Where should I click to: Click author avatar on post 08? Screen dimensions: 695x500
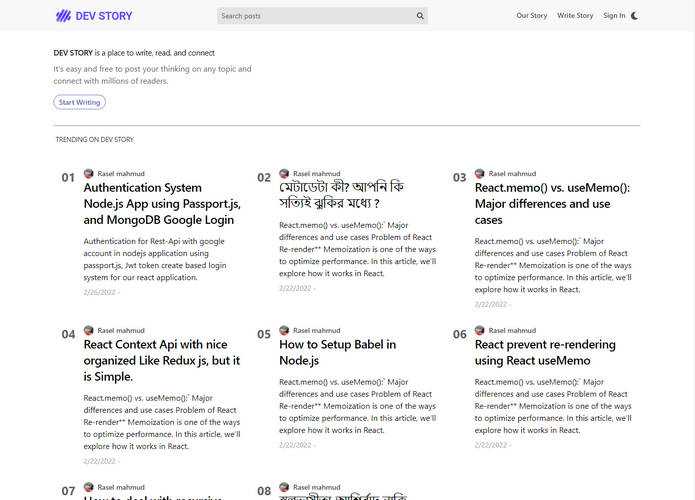coord(284,487)
